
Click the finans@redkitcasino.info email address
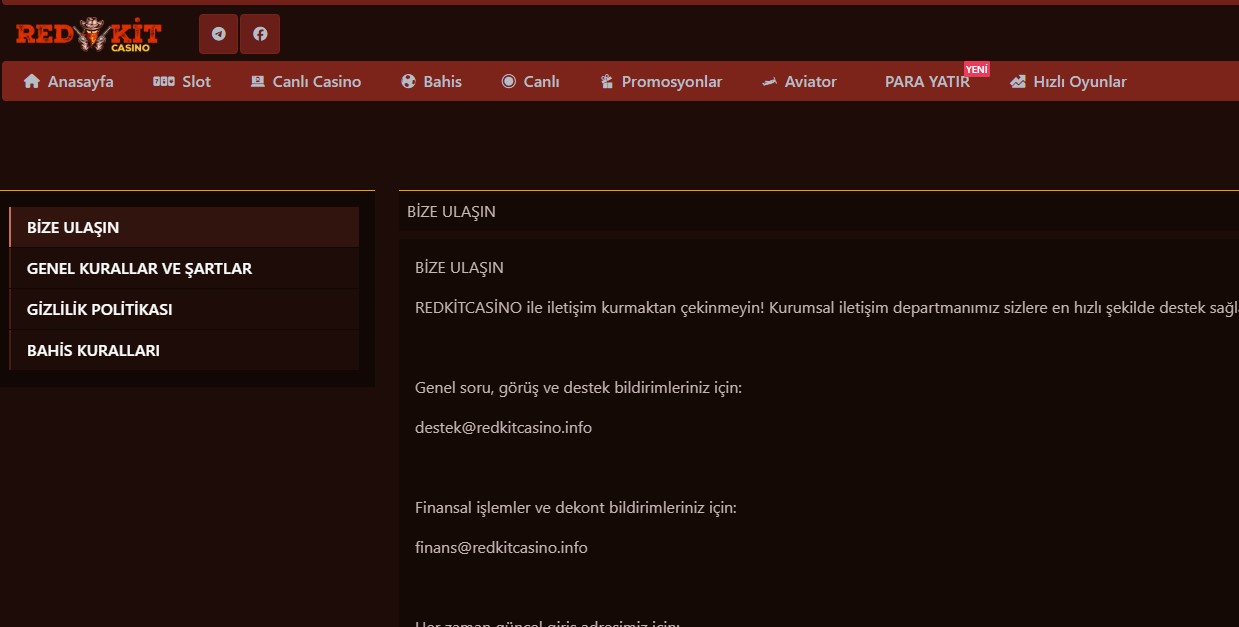point(501,548)
